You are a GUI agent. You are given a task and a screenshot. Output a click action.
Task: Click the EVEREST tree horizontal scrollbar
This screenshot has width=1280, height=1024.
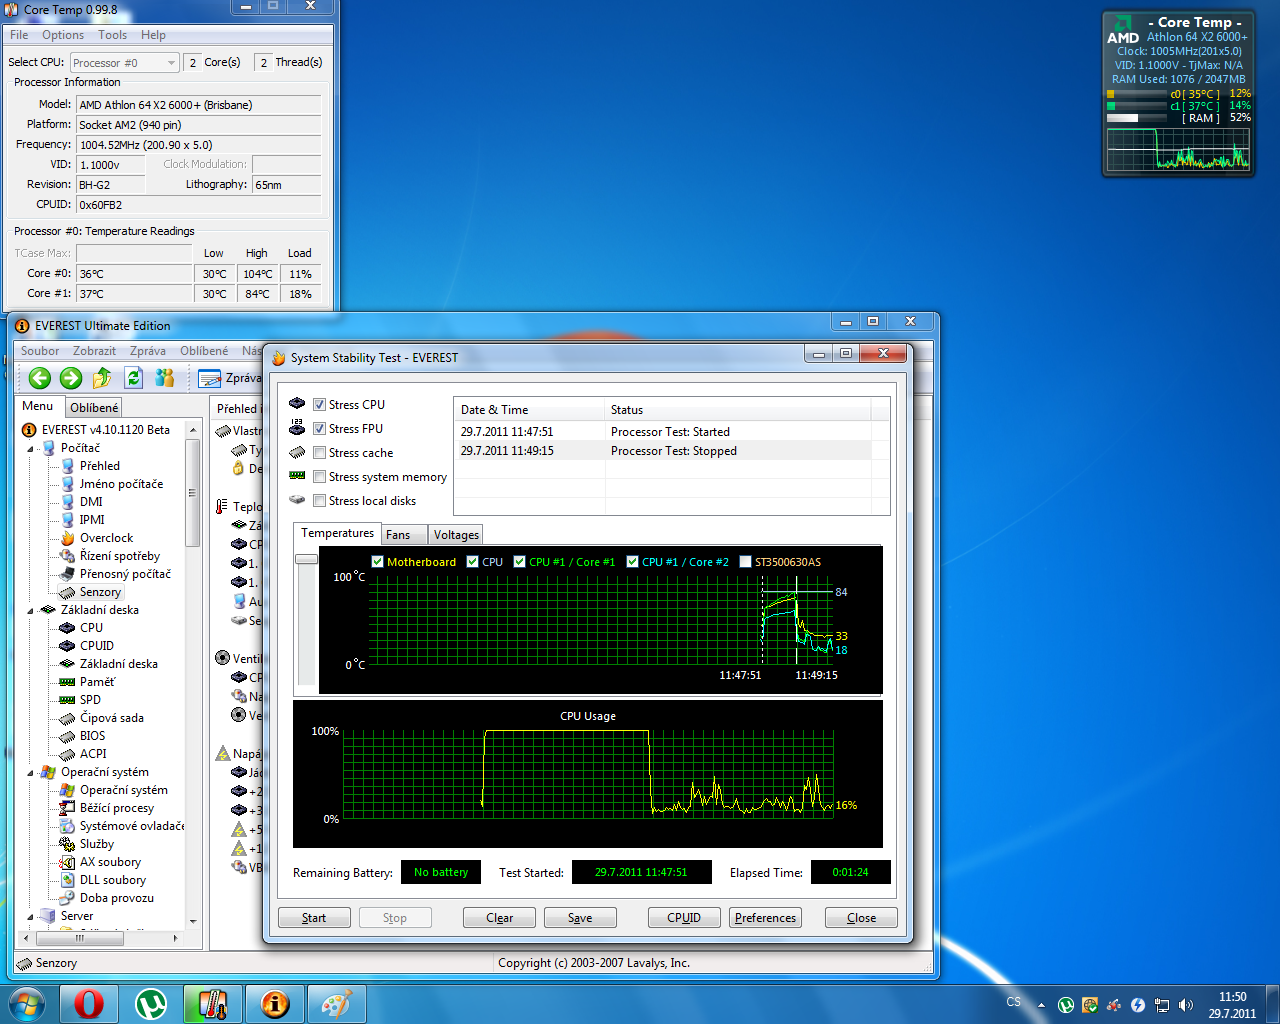point(80,938)
